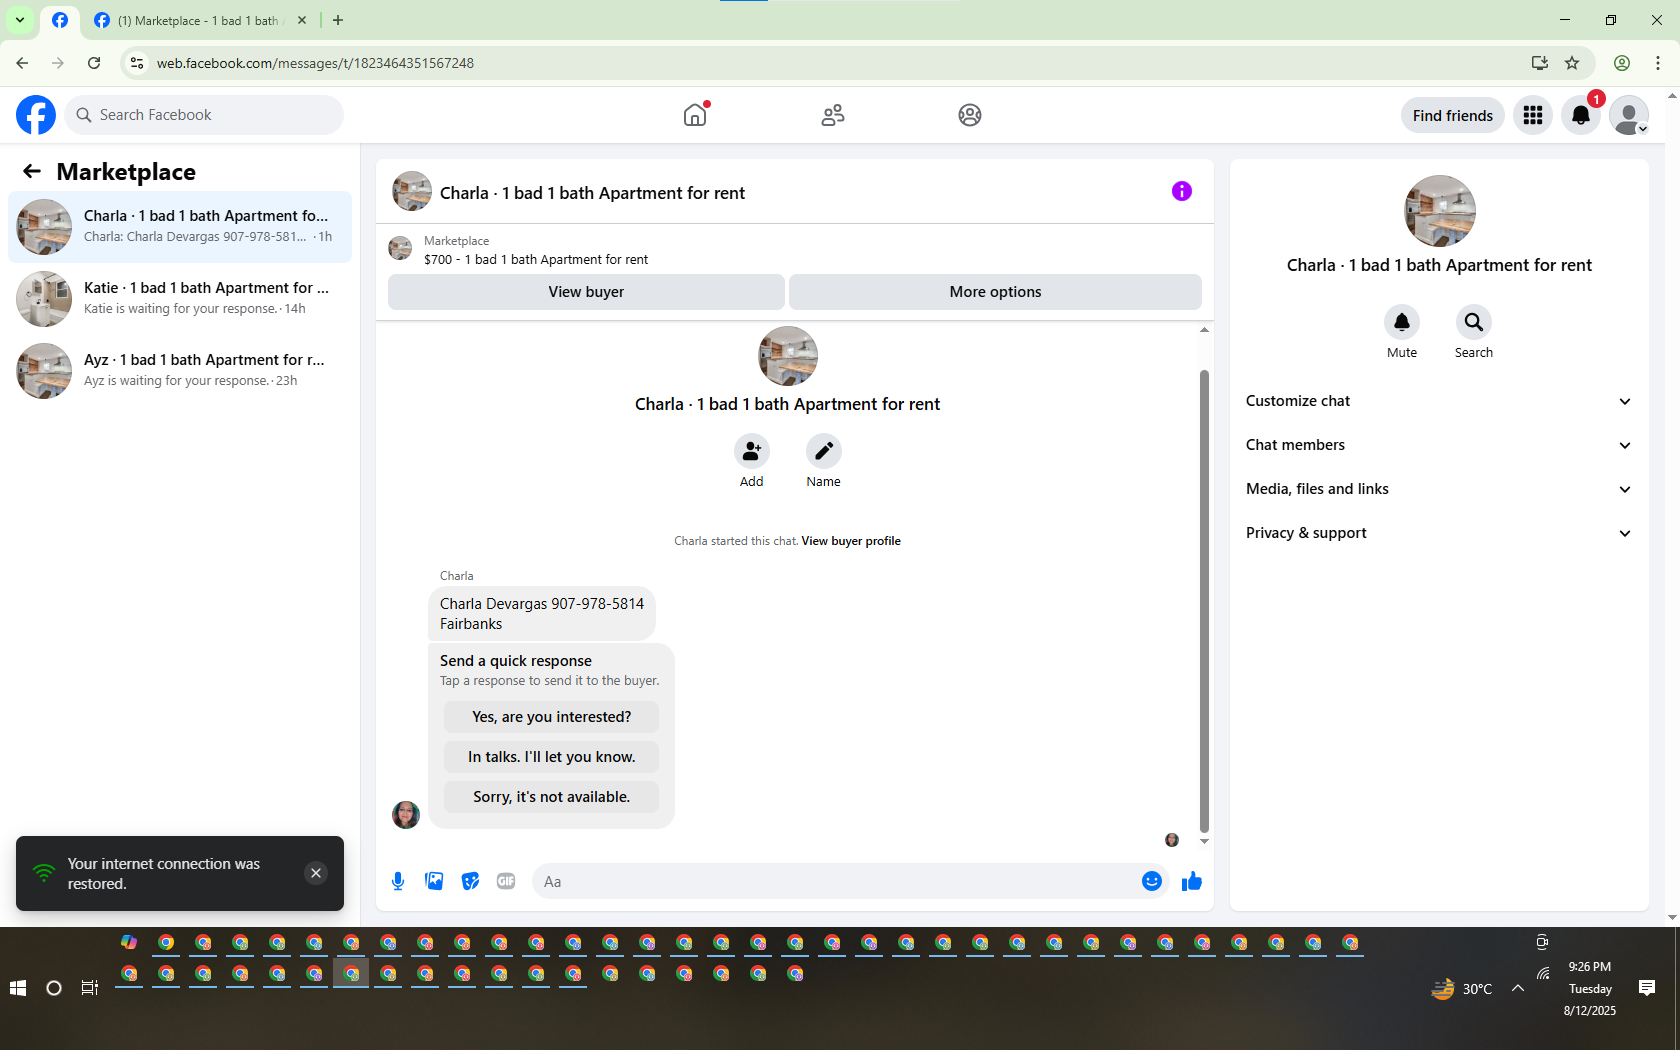1680x1050 pixels.
Task: Open a new browser tab
Action: 338,20
